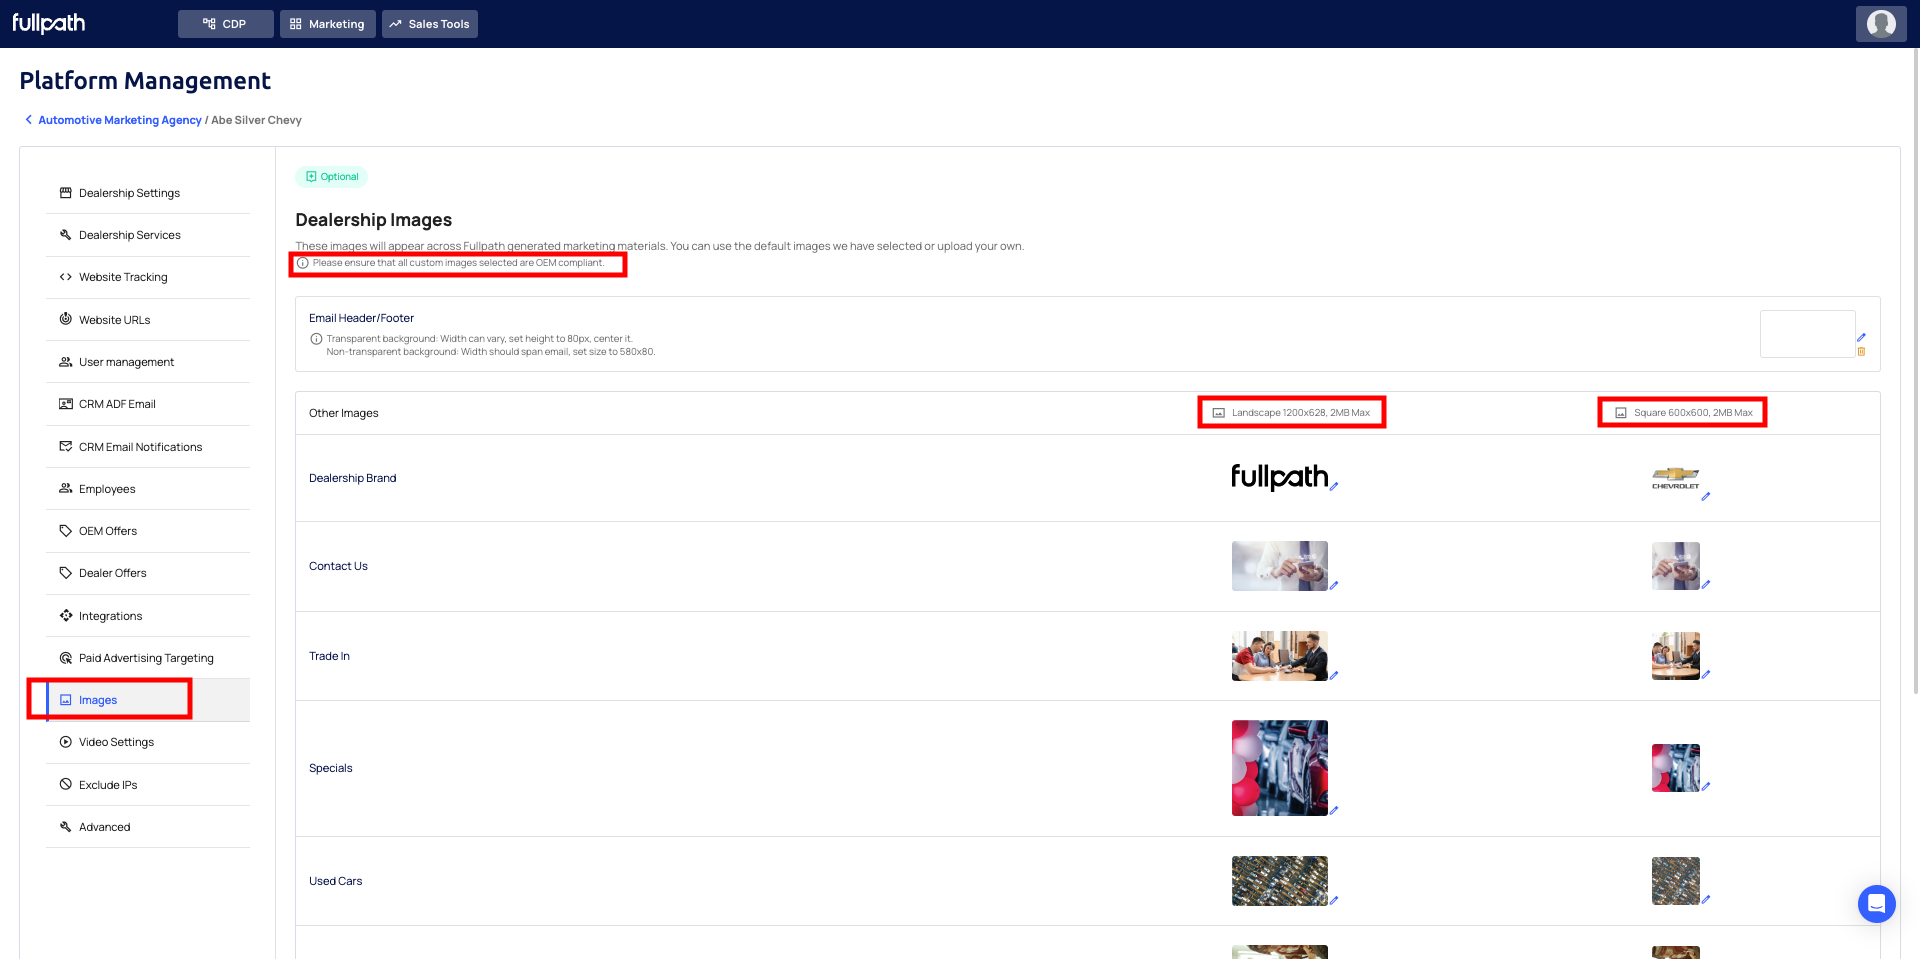
Task: Edit the Used Cars square image
Action: coord(1706,900)
